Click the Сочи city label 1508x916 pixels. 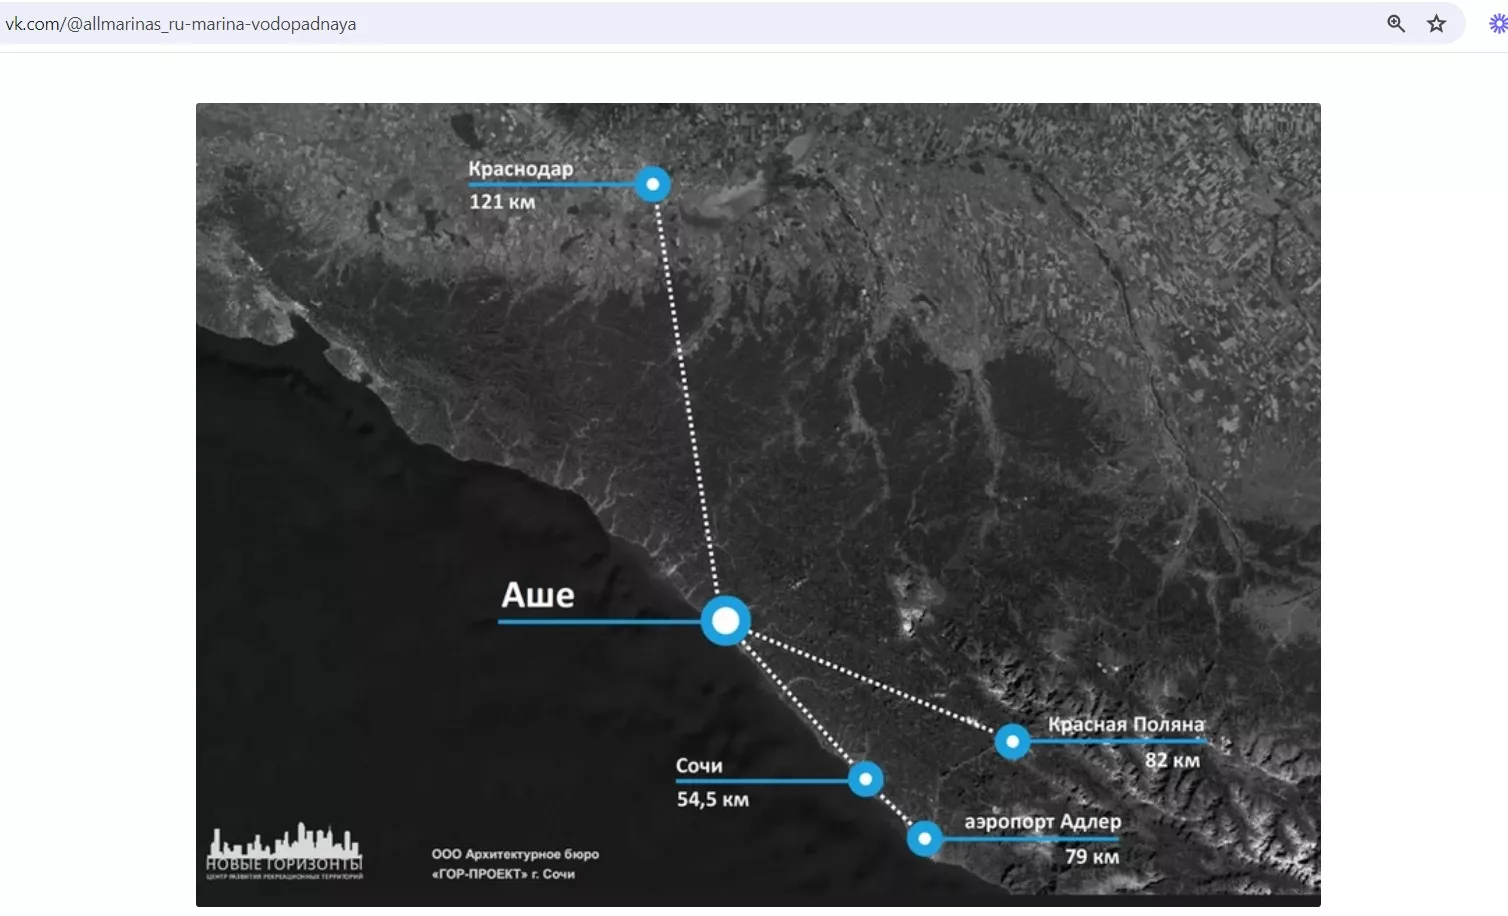699,765
